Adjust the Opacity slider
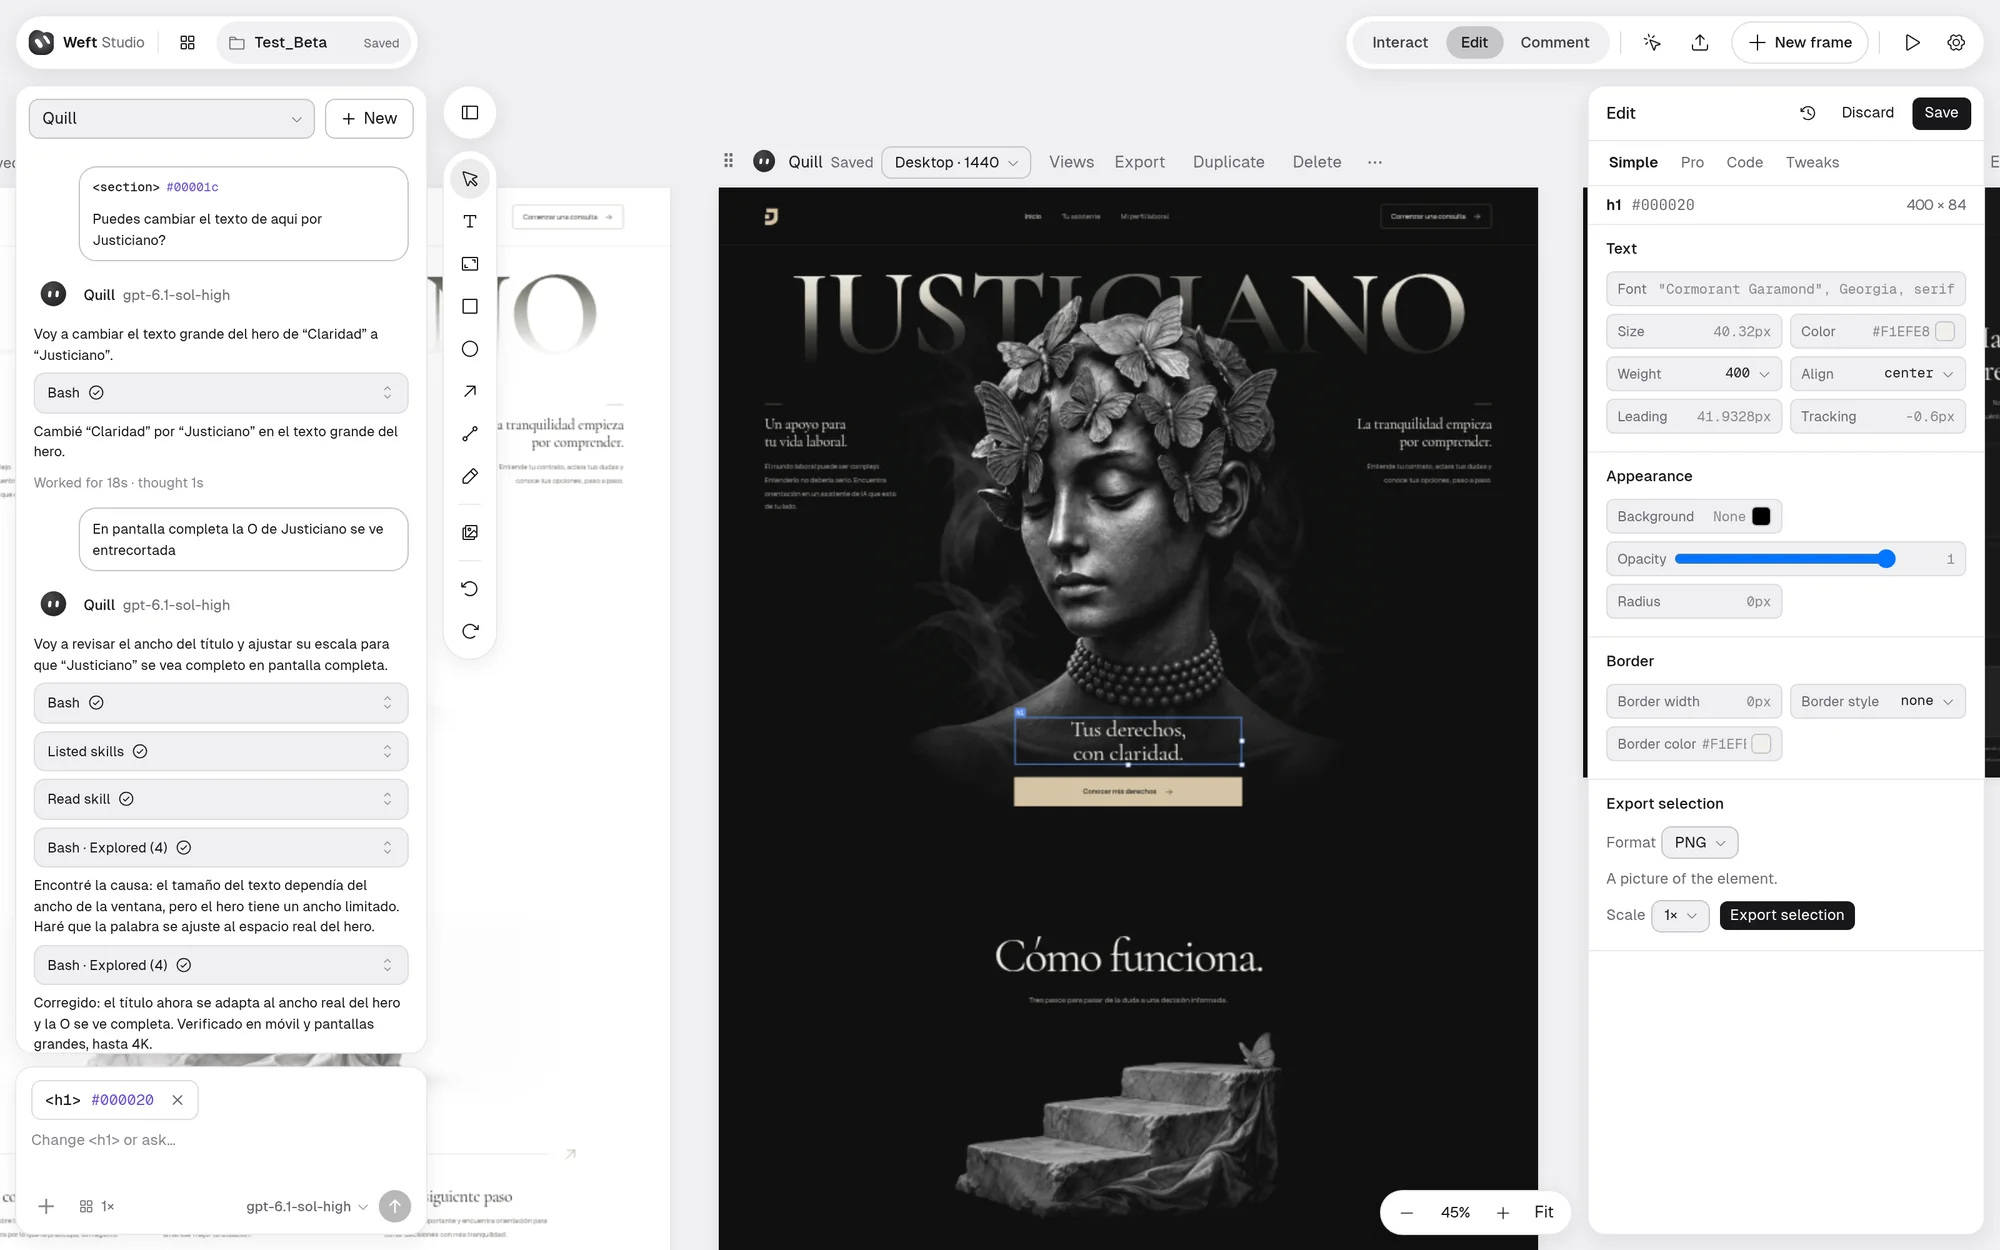 click(x=1784, y=559)
